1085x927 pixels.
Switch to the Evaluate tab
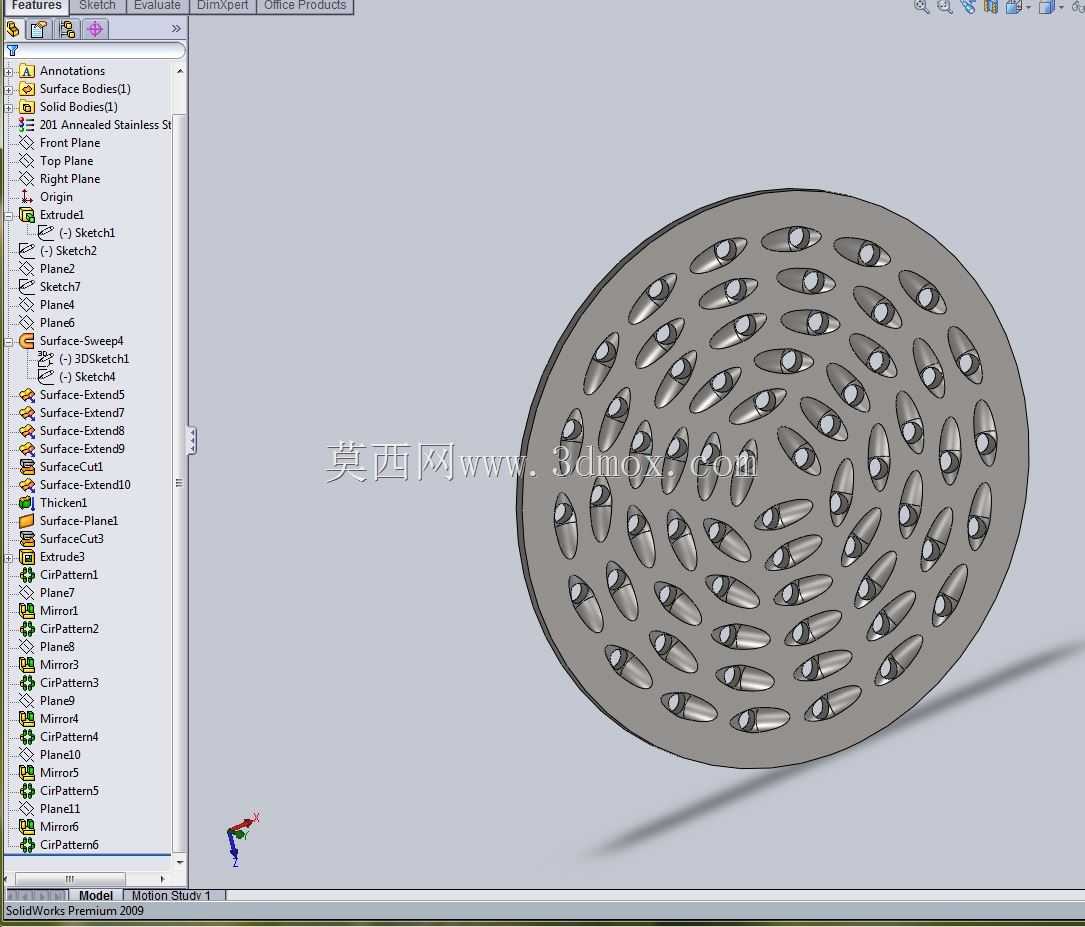point(157,6)
